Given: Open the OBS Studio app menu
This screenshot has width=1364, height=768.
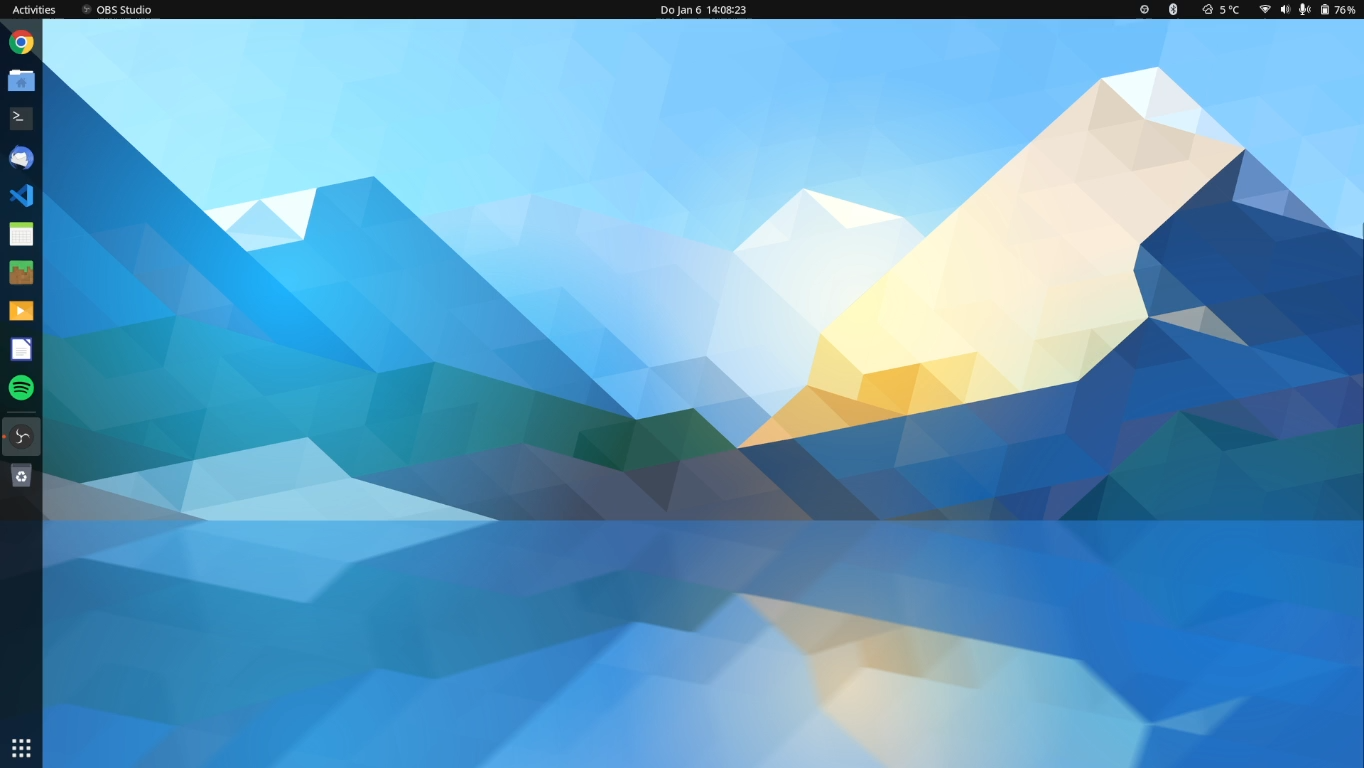Looking at the screenshot, I should pos(116,10).
